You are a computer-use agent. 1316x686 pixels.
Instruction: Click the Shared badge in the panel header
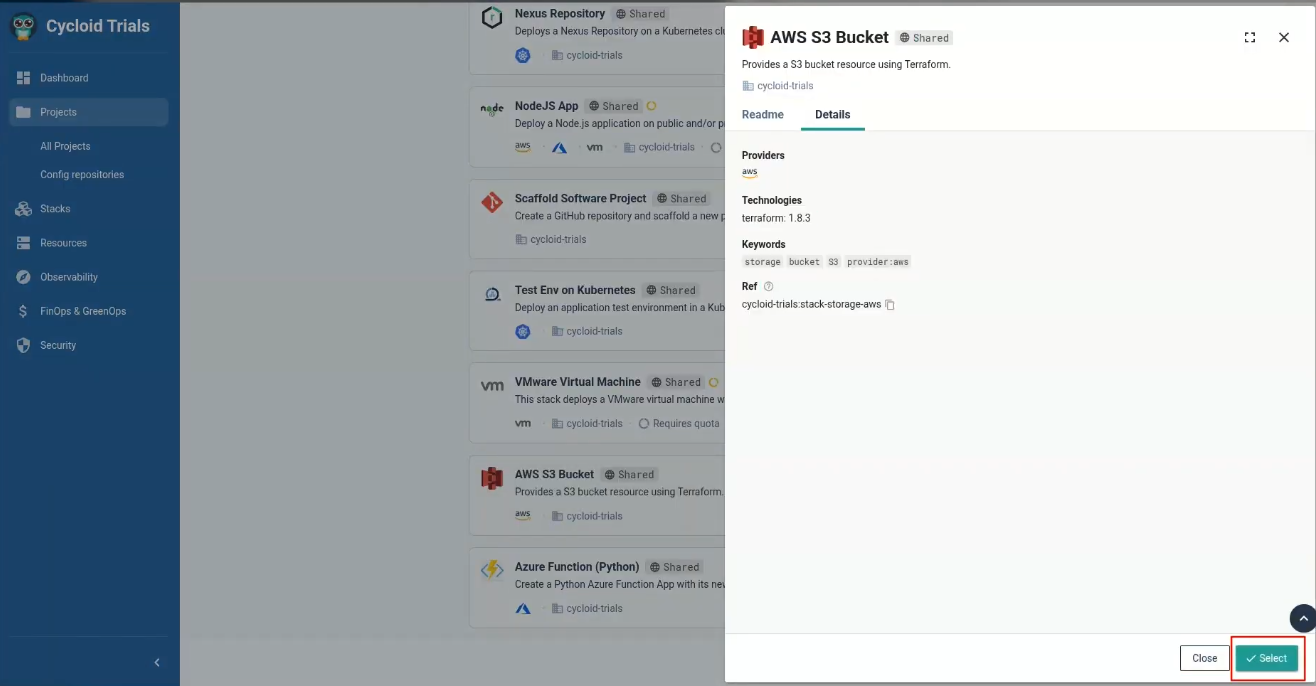(924, 38)
